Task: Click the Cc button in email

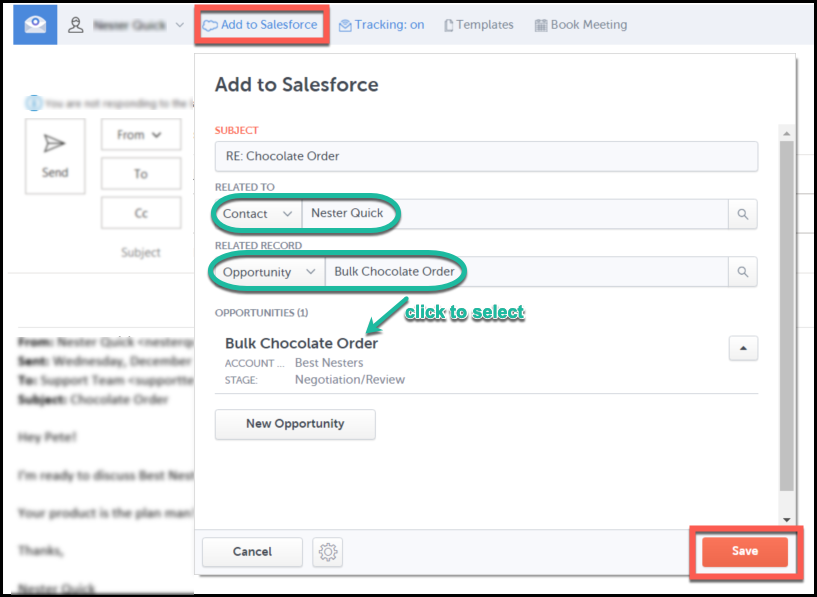Action: tap(141, 213)
